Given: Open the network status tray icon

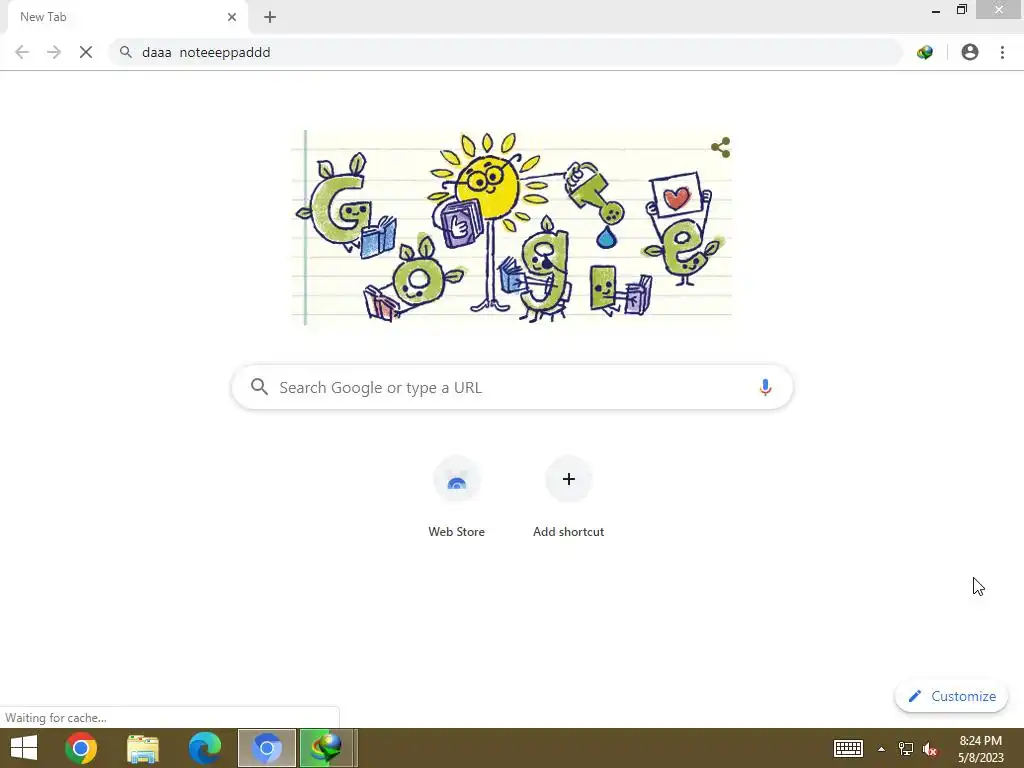Looking at the screenshot, I should 906,749.
